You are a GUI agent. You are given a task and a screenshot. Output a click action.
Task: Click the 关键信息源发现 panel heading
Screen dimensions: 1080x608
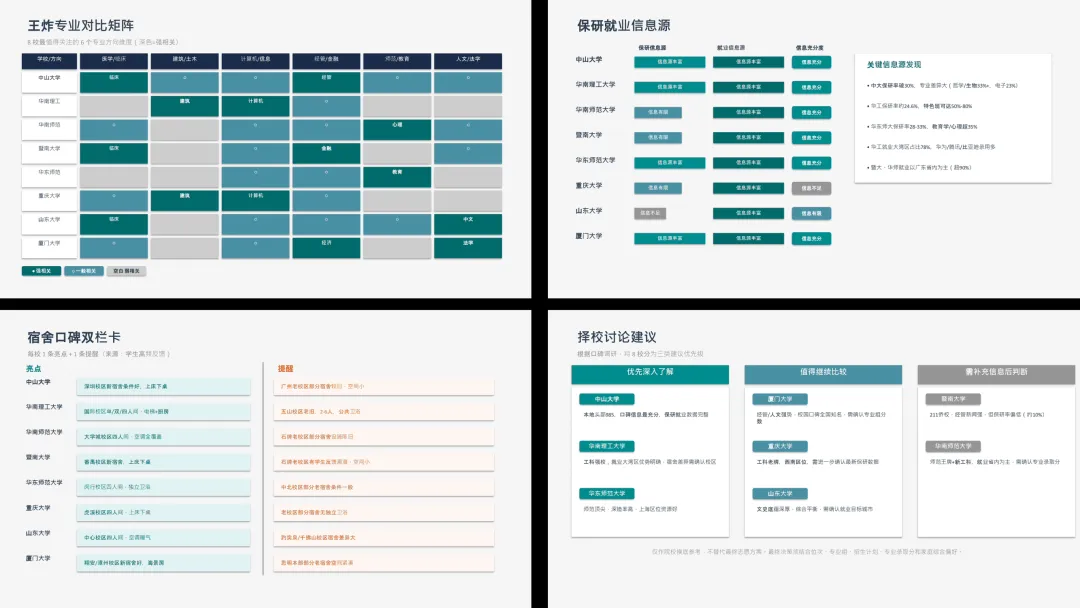[x=893, y=65]
